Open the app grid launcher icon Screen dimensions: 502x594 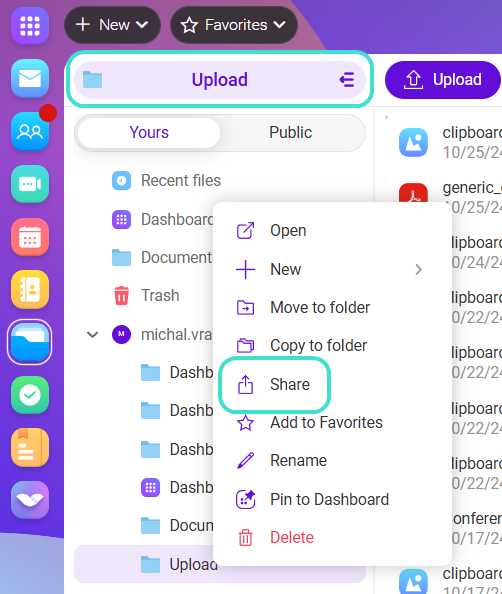point(30,26)
